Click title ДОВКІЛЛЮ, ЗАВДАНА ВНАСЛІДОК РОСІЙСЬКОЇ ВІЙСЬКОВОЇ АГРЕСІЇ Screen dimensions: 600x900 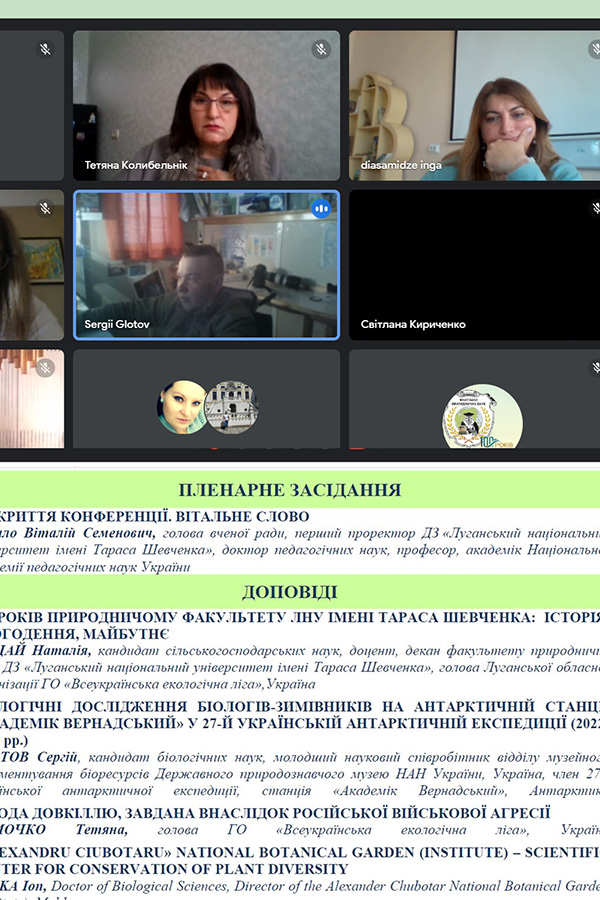(x=291, y=813)
